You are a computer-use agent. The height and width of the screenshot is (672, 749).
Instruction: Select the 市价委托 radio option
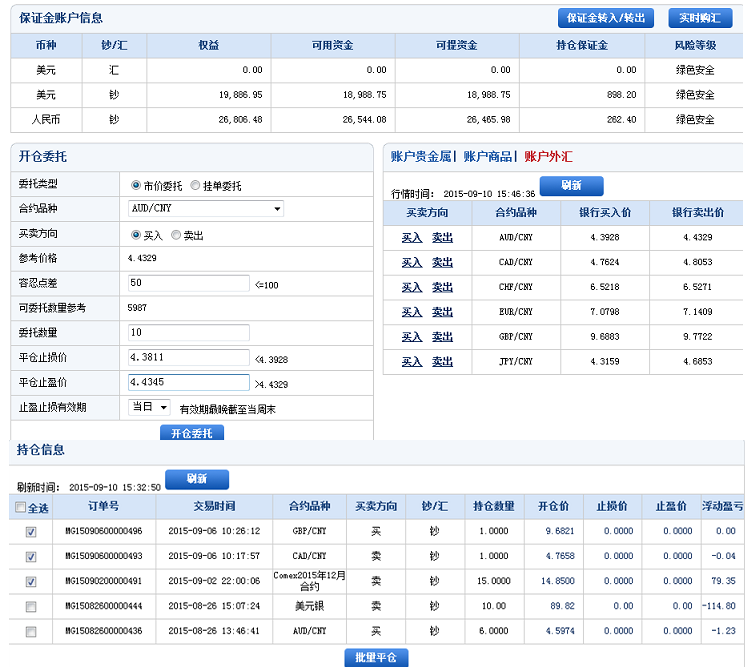pyautogui.click(x=136, y=185)
